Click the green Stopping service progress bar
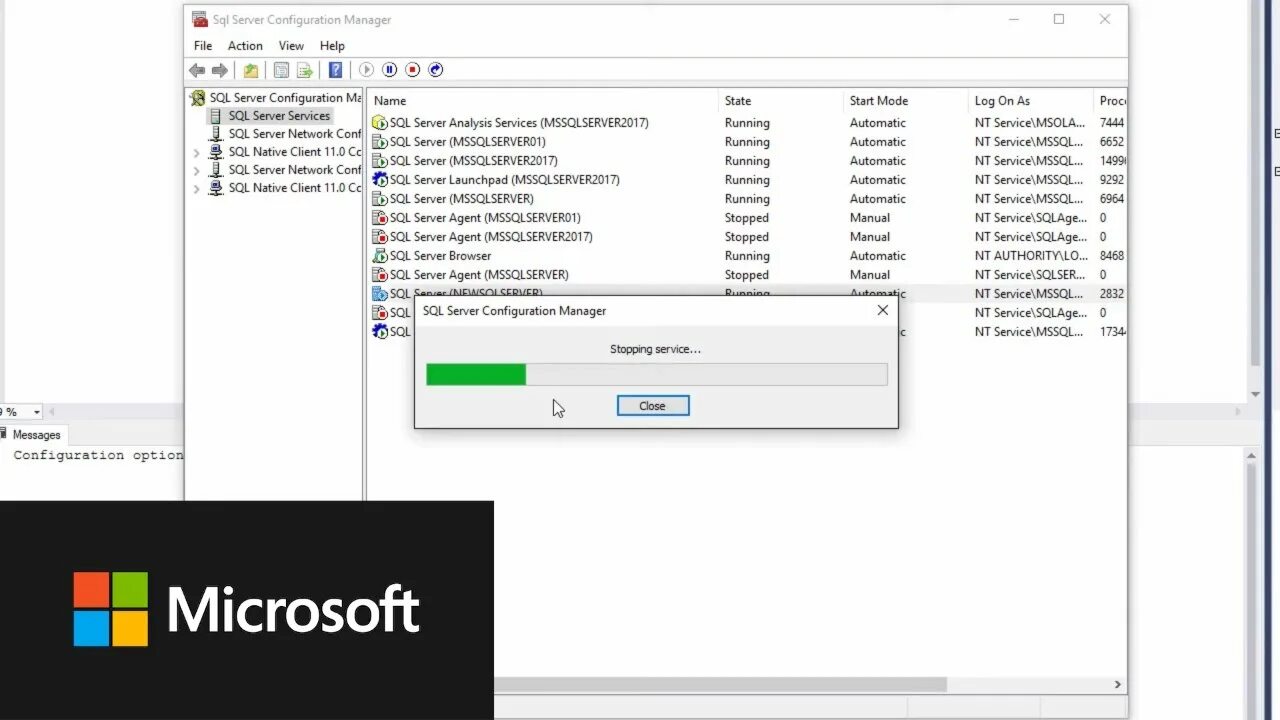1280x720 pixels. pos(656,375)
